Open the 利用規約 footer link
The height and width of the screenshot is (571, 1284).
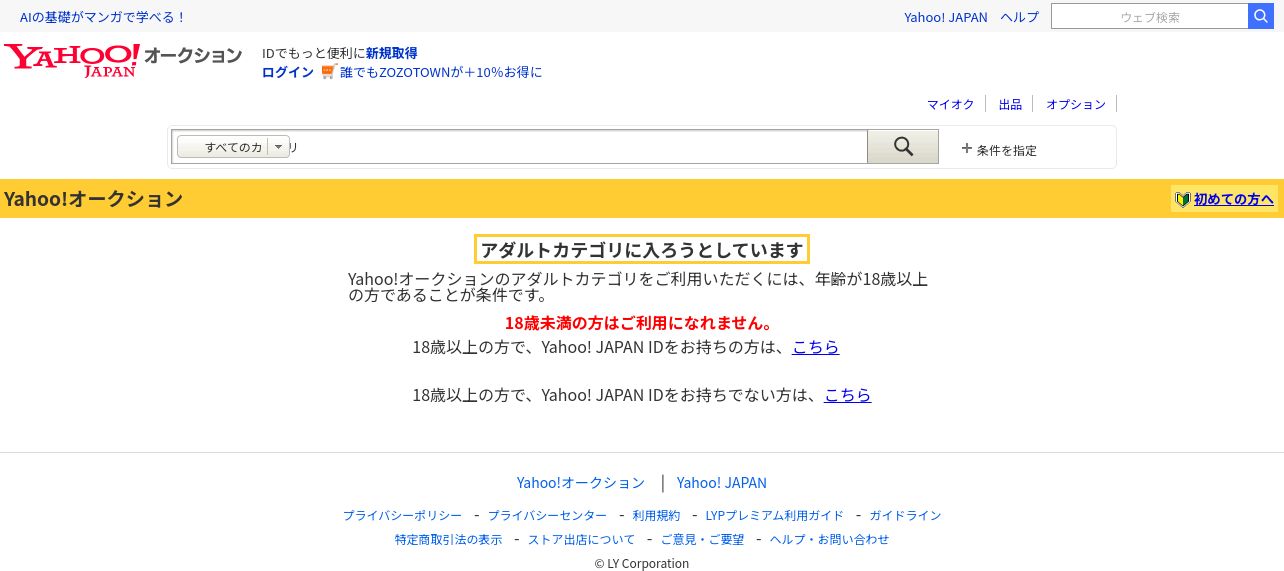tap(656, 515)
